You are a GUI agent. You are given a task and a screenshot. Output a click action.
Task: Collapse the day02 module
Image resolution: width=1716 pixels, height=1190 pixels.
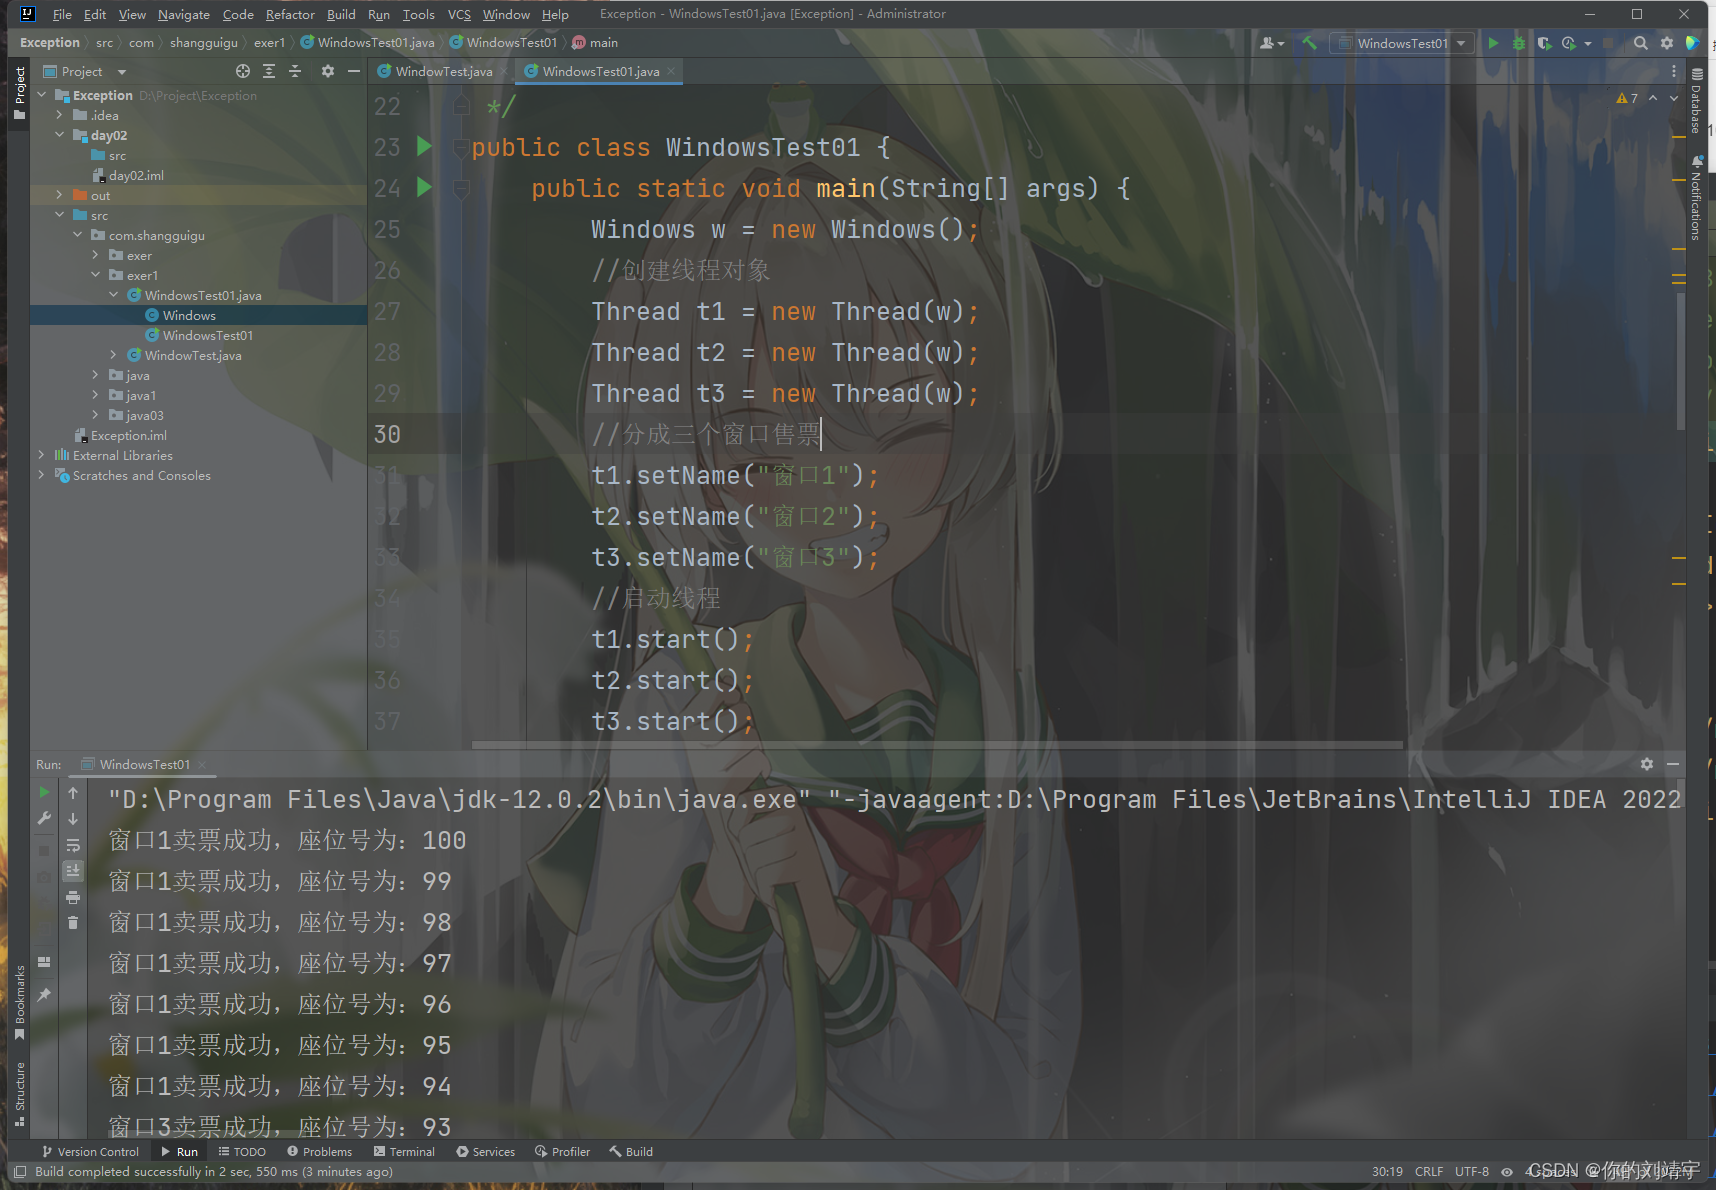pyautogui.click(x=60, y=135)
